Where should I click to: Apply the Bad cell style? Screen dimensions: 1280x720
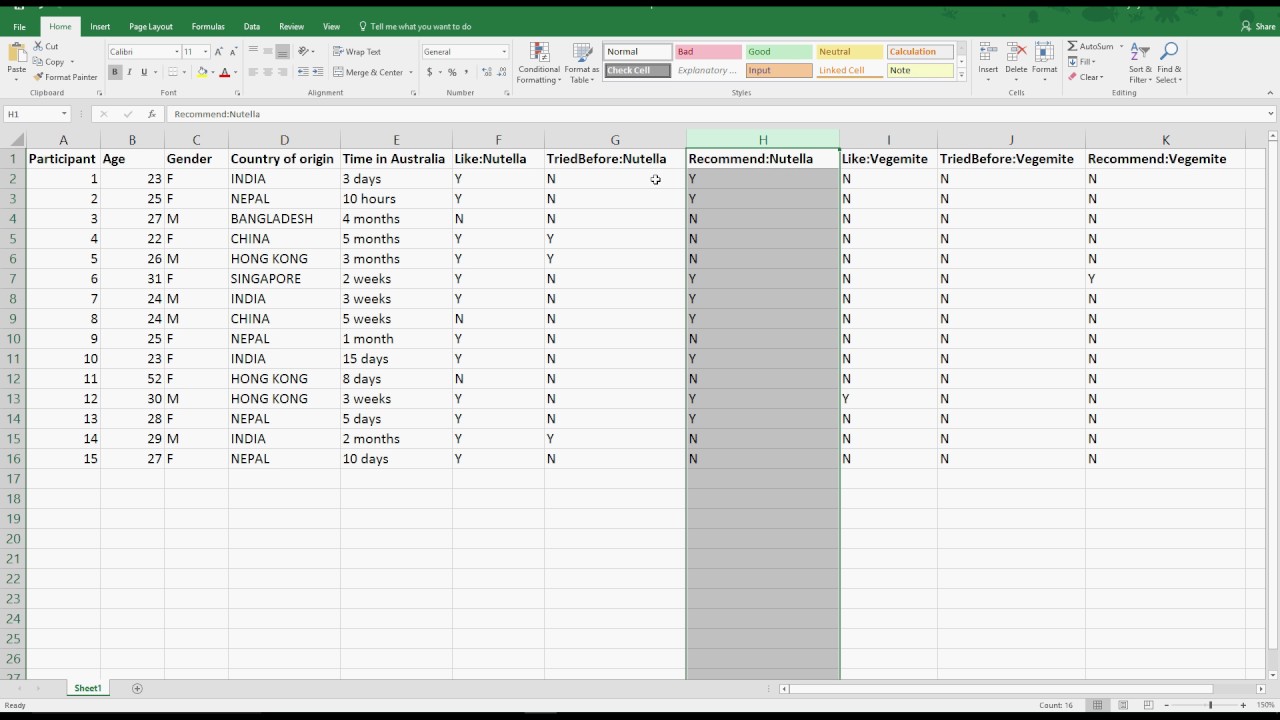[708, 52]
